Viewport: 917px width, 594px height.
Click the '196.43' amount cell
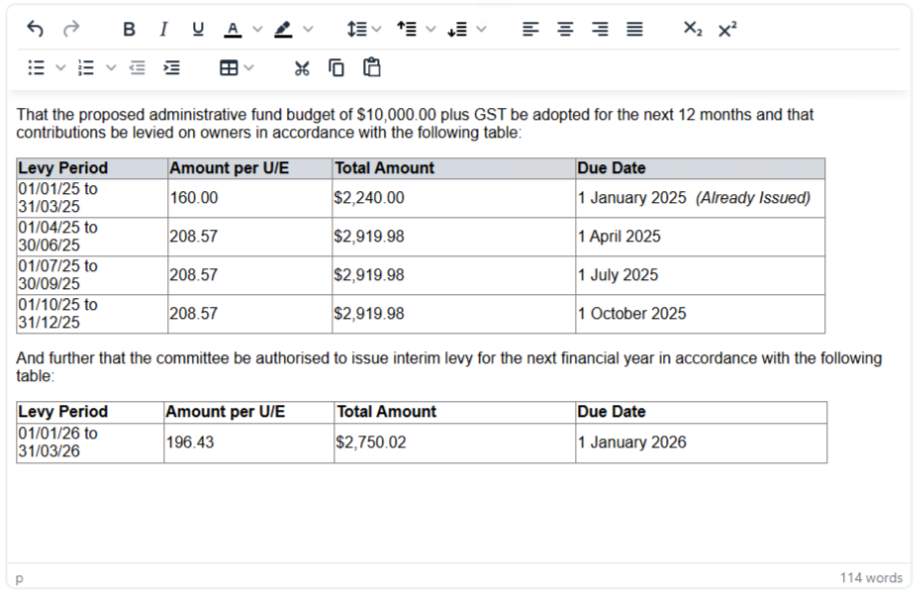point(249,443)
